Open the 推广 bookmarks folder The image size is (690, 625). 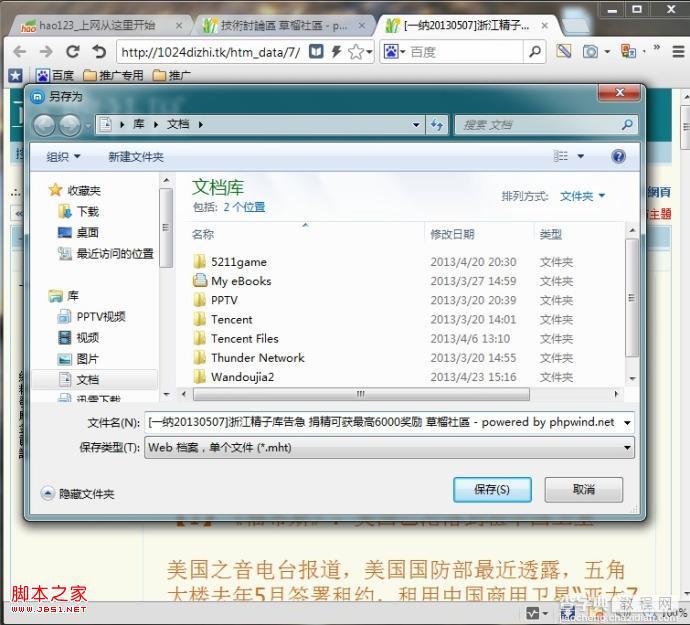pyautogui.click(x=172, y=76)
